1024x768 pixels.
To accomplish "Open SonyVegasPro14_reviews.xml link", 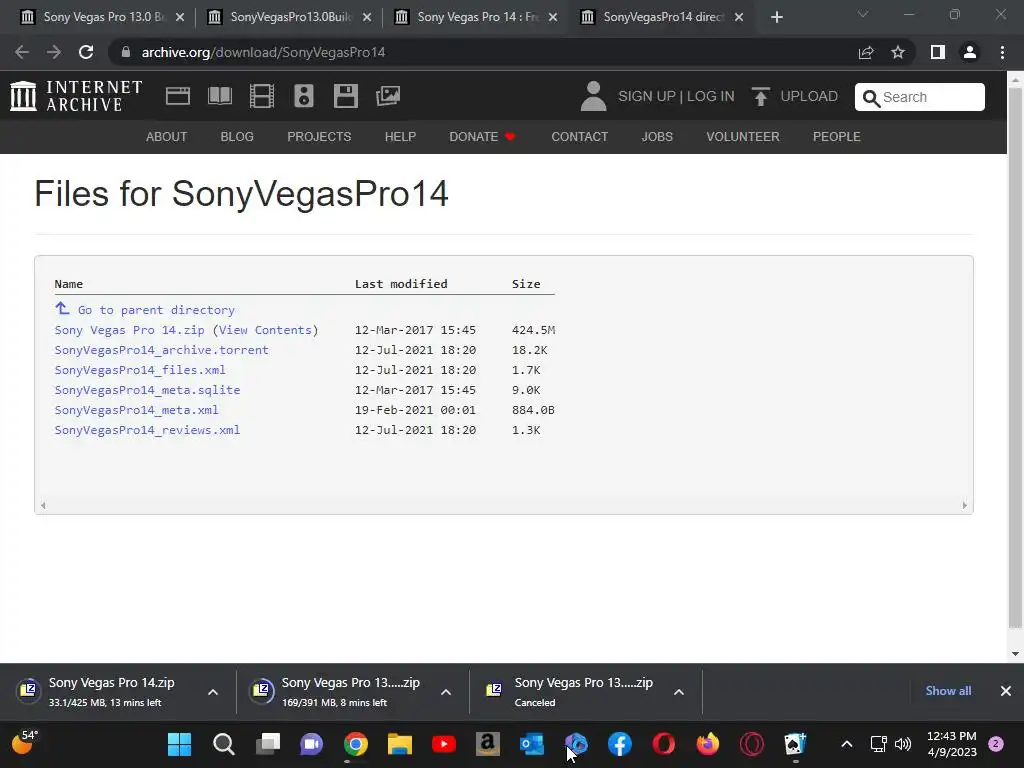I will [x=147, y=430].
